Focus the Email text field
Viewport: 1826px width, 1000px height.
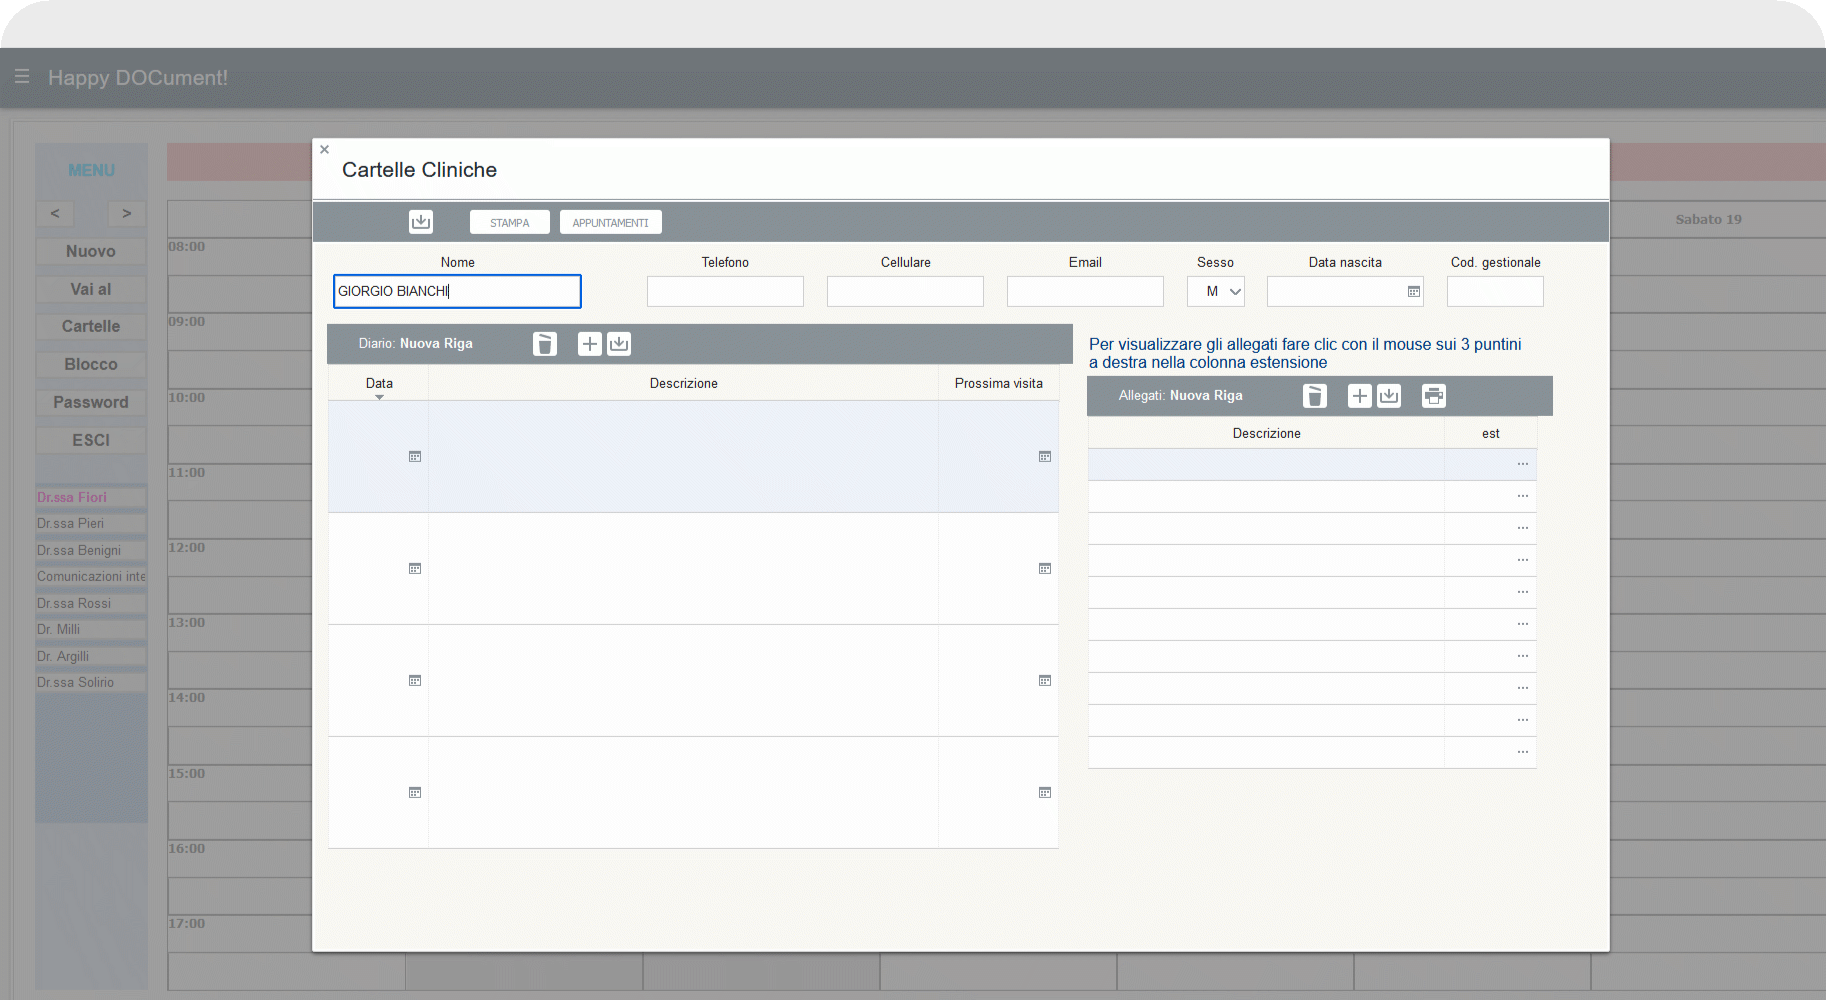coord(1085,292)
